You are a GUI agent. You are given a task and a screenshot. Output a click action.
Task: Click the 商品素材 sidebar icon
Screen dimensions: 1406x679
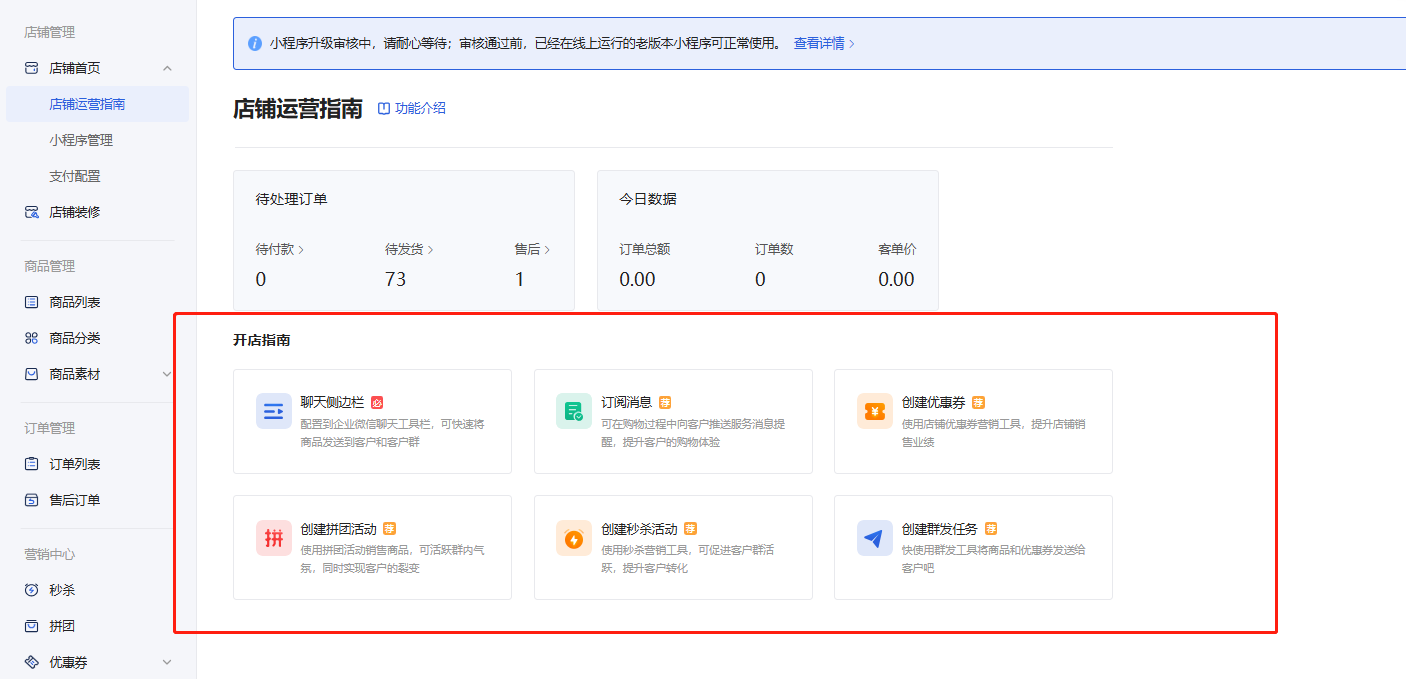click(x=31, y=374)
